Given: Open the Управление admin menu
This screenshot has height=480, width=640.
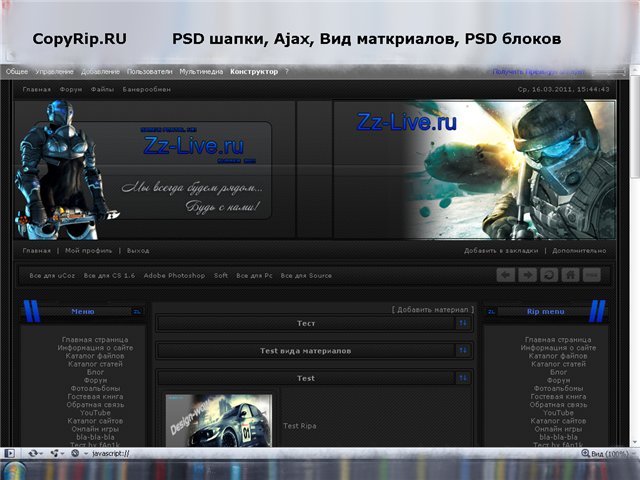Looking at the screenshot, I should [x=54, y=71].
